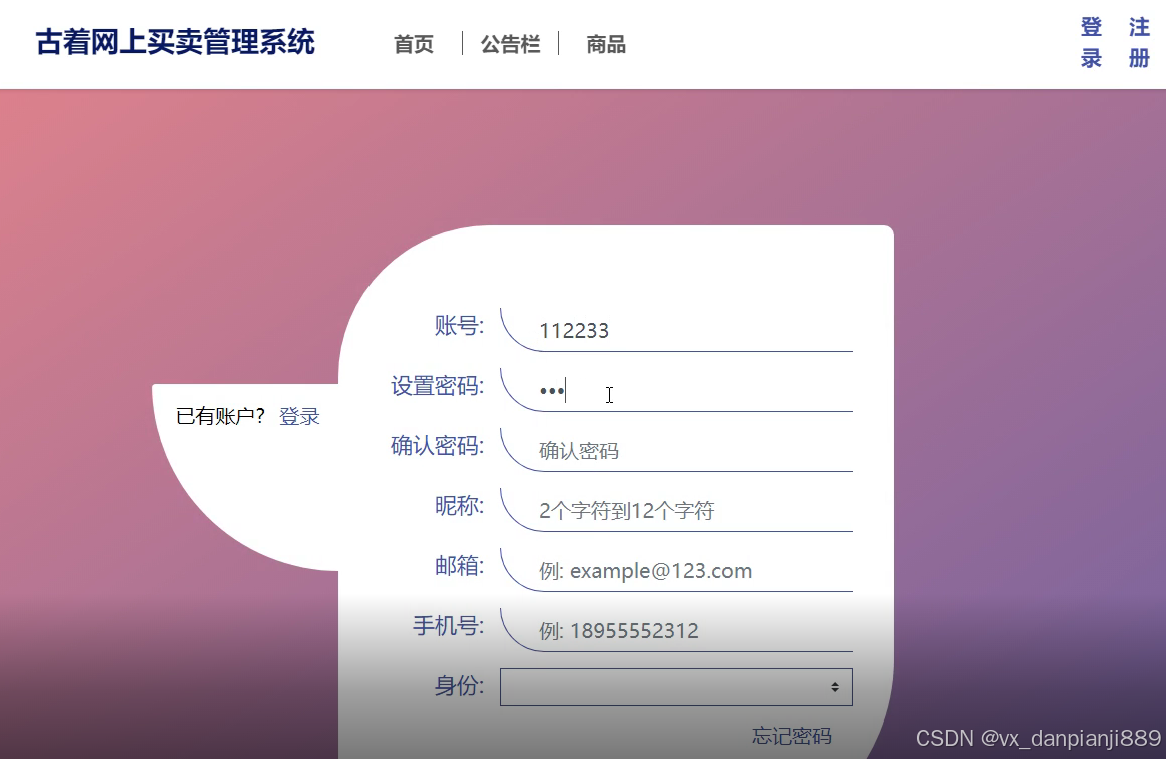Click the 手机号: label

449,626
